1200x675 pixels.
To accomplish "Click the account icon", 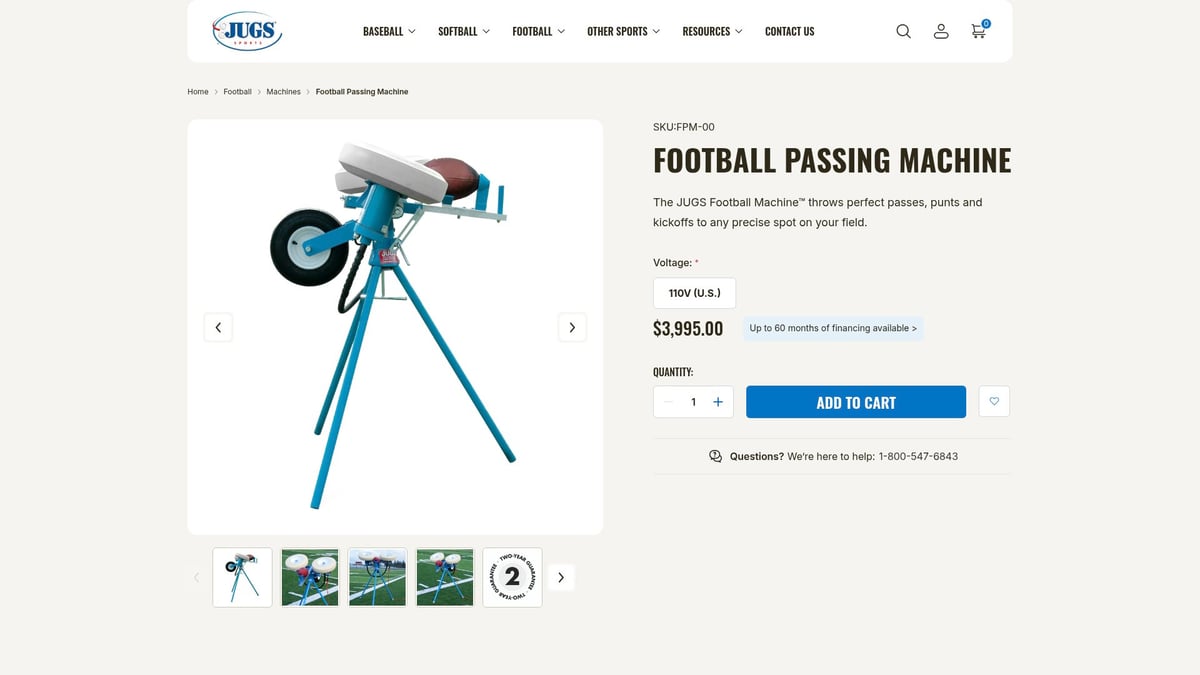I will [941, 31].
